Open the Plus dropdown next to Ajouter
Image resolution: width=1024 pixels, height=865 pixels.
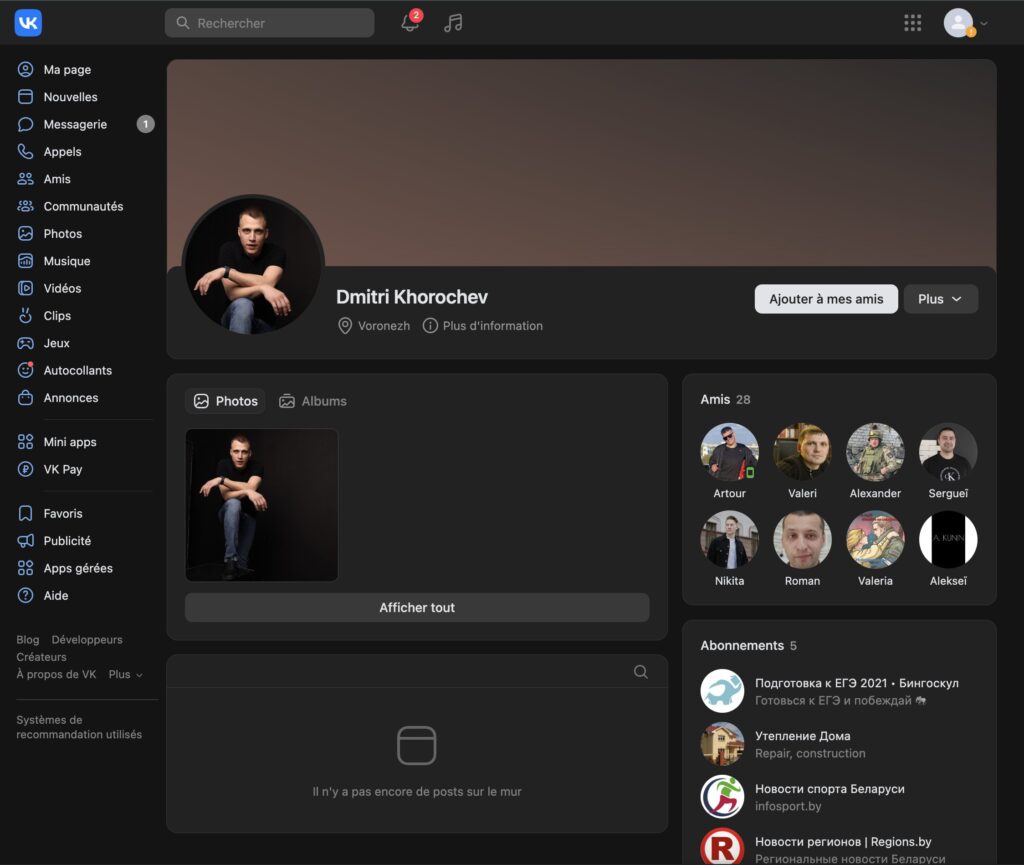pos(940,299)
